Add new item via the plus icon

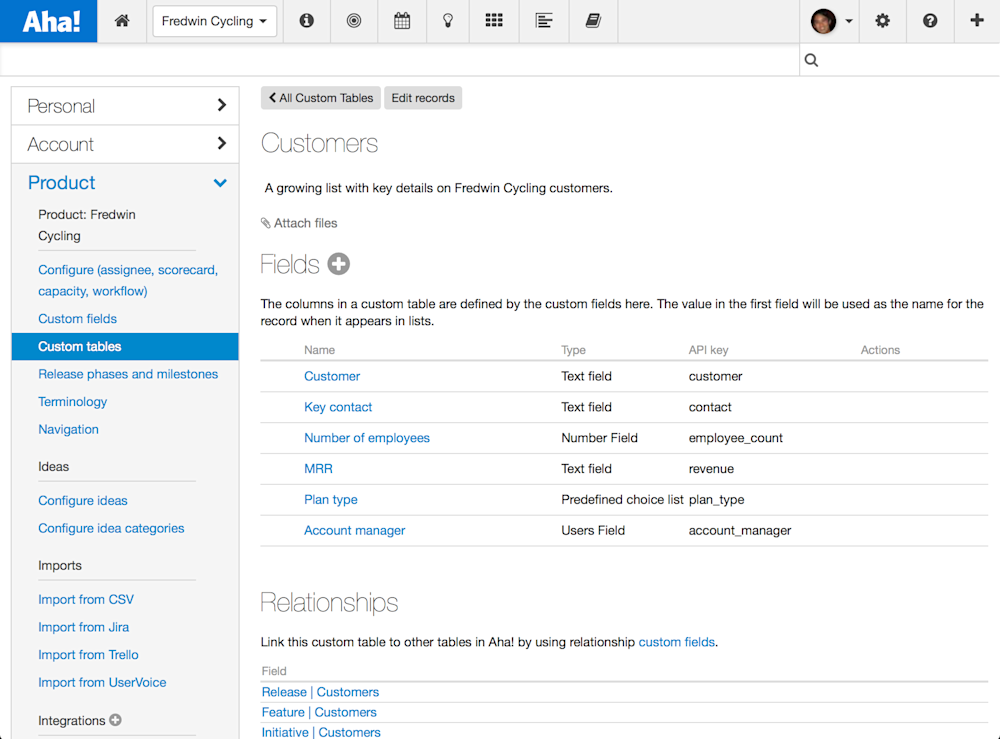point(977,21)
